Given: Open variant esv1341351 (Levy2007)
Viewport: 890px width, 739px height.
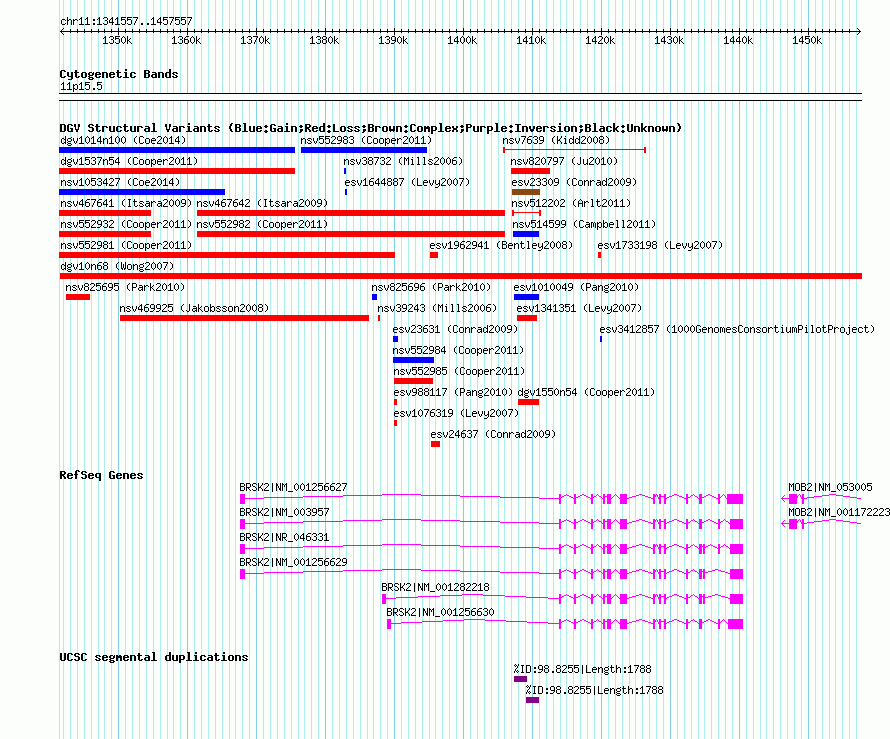Looking at the screenshot, I should (x=579, y=308).
